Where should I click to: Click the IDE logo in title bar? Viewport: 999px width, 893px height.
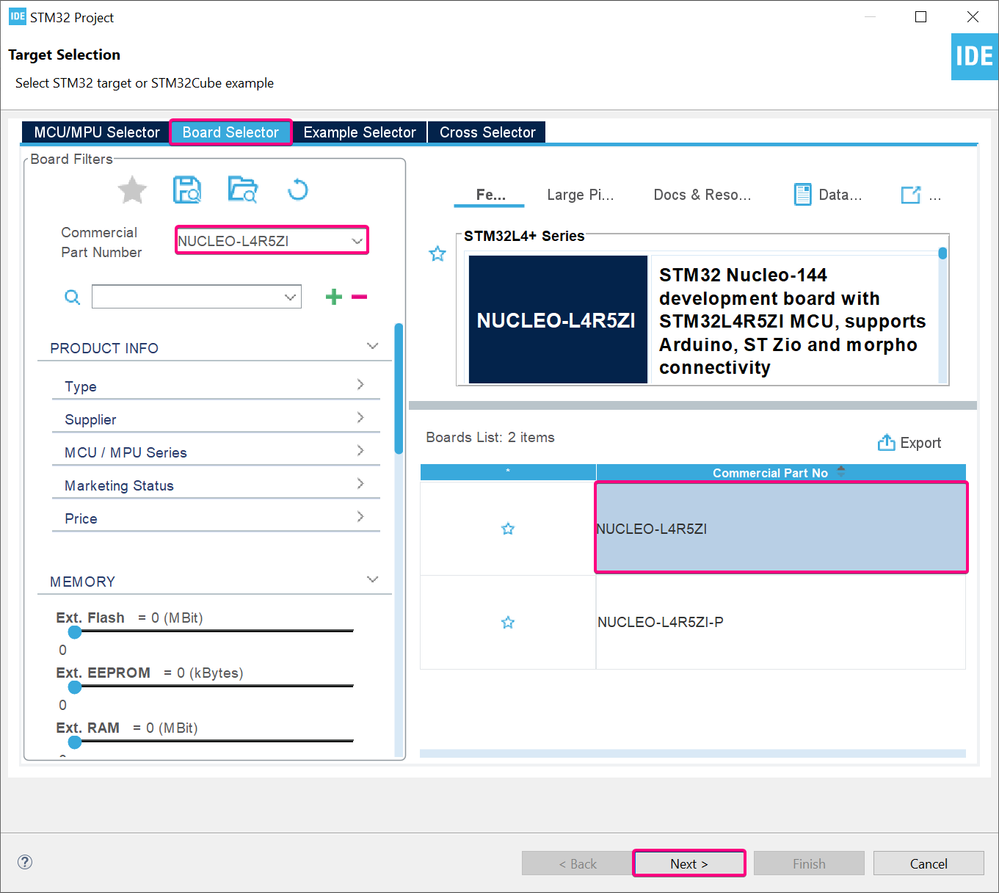tap(17, 17)
